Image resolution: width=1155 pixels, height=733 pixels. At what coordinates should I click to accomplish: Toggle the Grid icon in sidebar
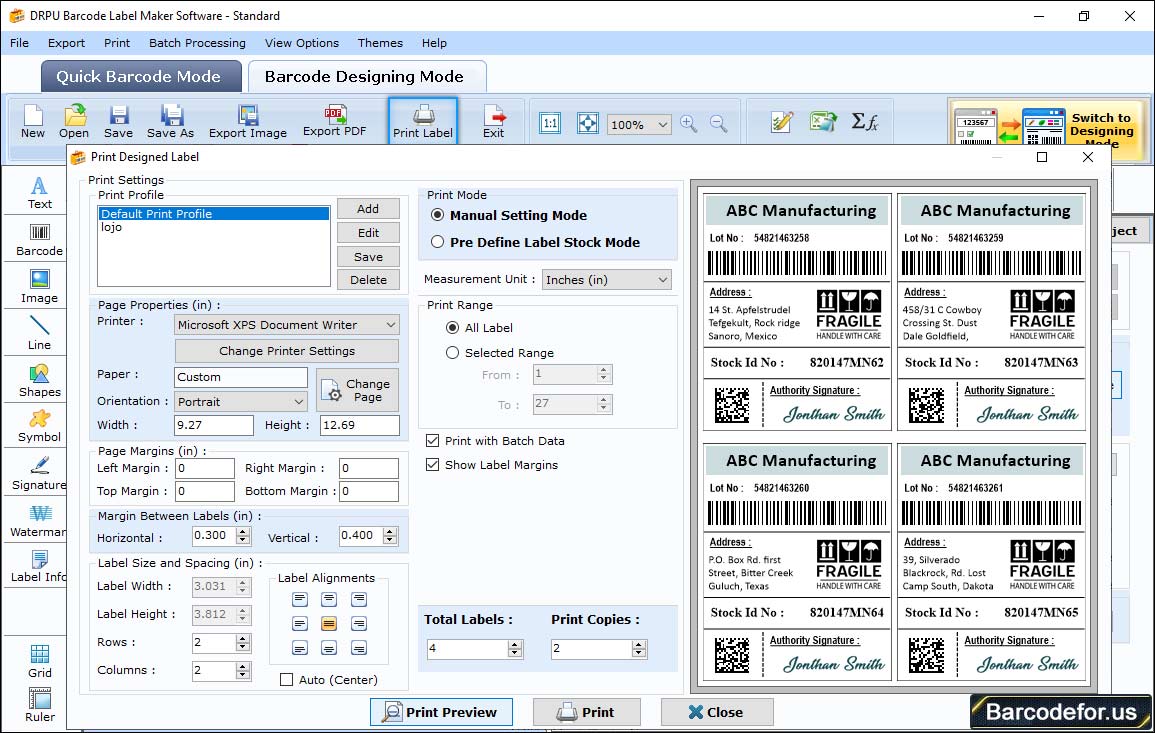point(40,661)
